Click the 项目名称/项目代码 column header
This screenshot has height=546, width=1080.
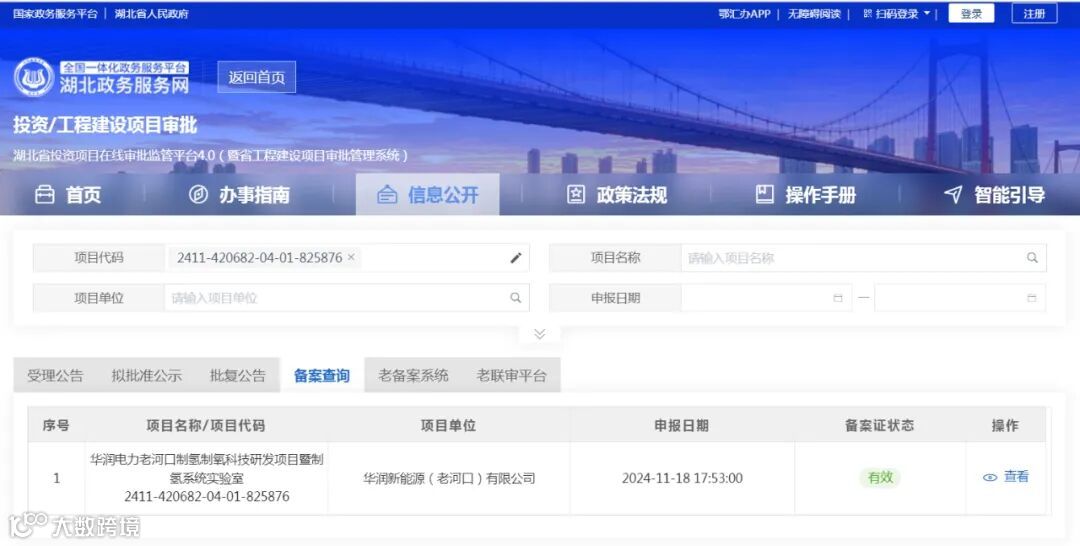click(205, 426)
